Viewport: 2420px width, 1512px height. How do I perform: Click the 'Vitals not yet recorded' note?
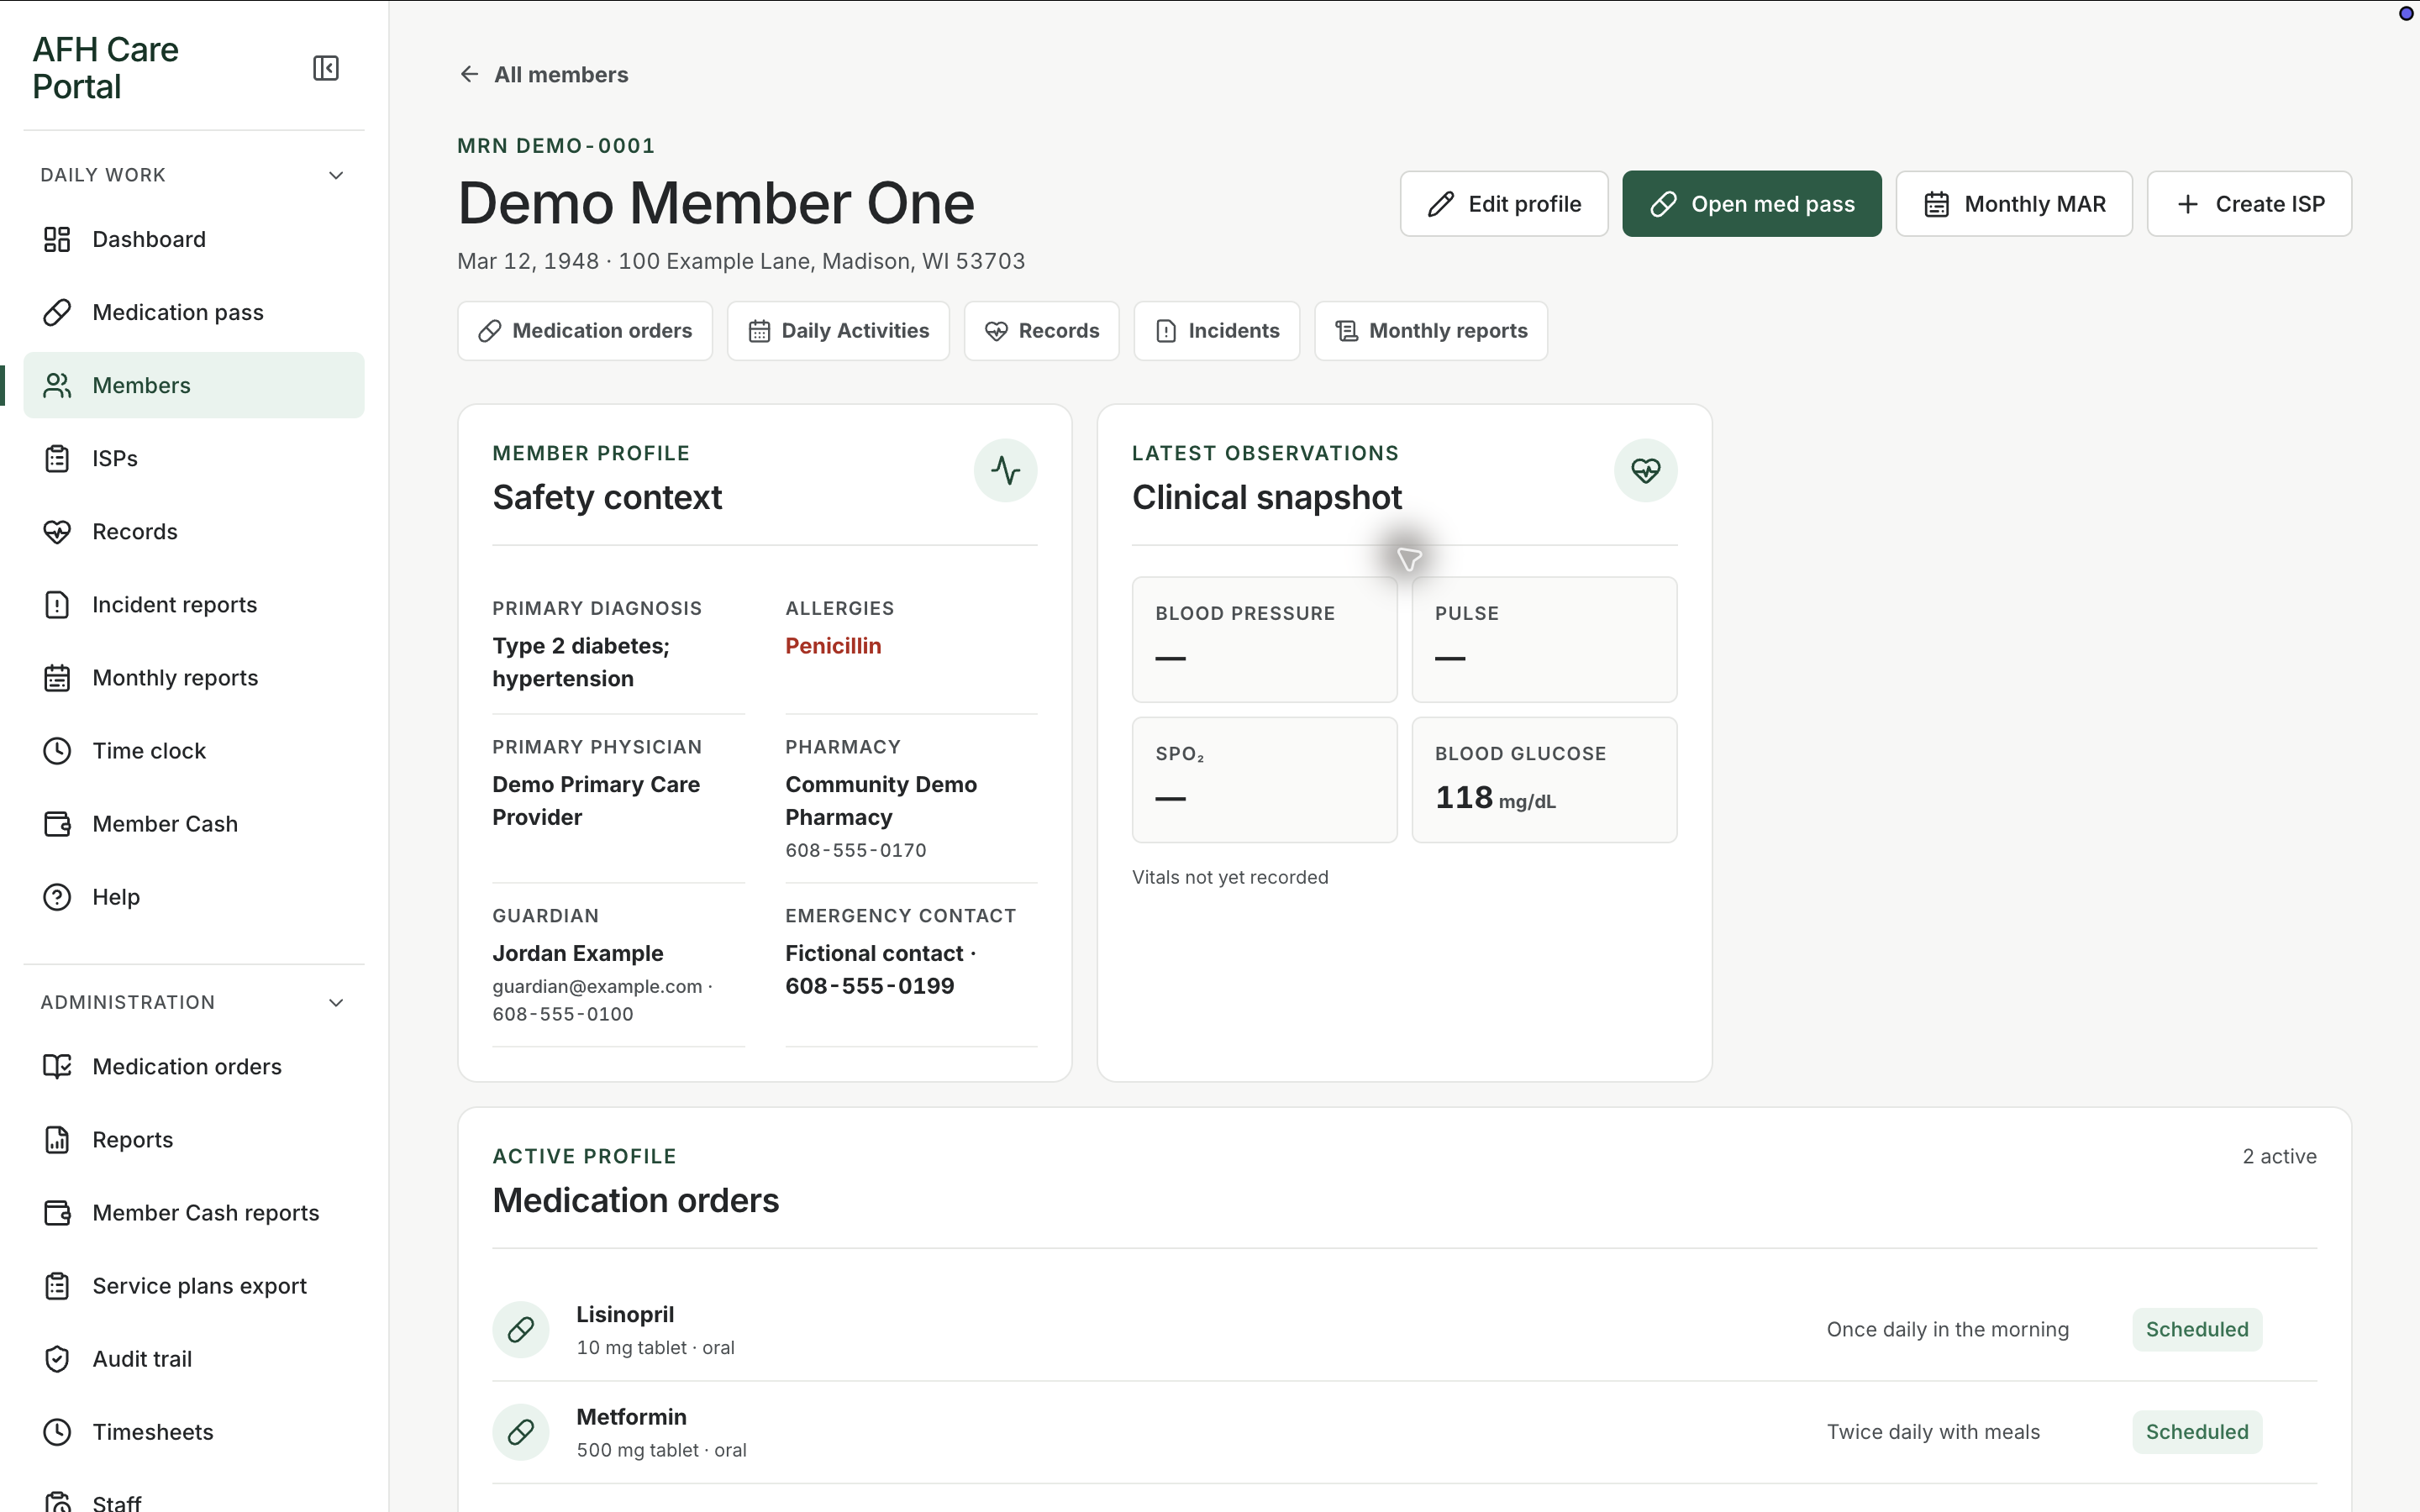coord(1230,877)
